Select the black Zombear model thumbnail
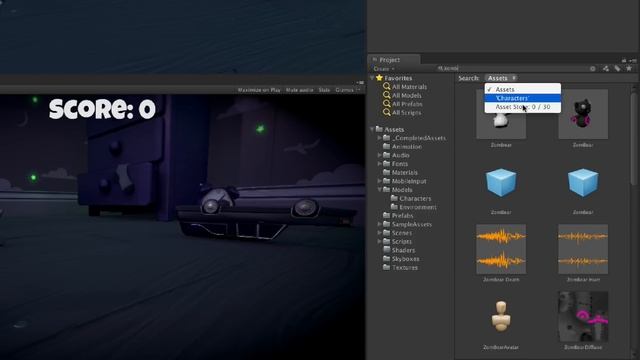 pyautogui.click(x=583, y=114)
